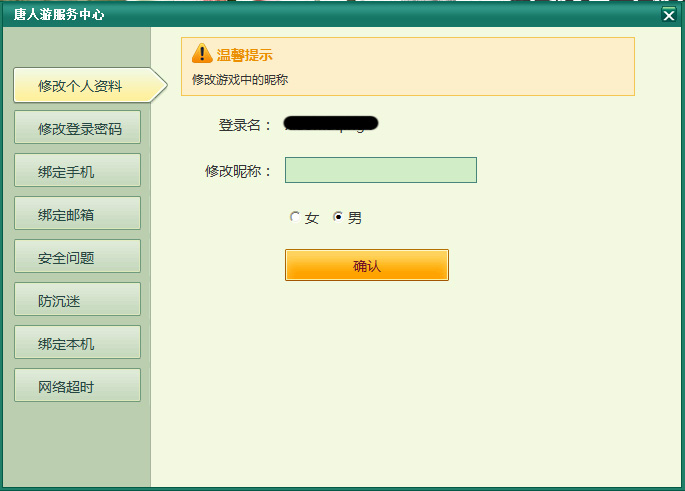The width and height of the screenshot is (685, 491).
Task: Click the 修改昵称 field label
Action: (x=237, y=171)
